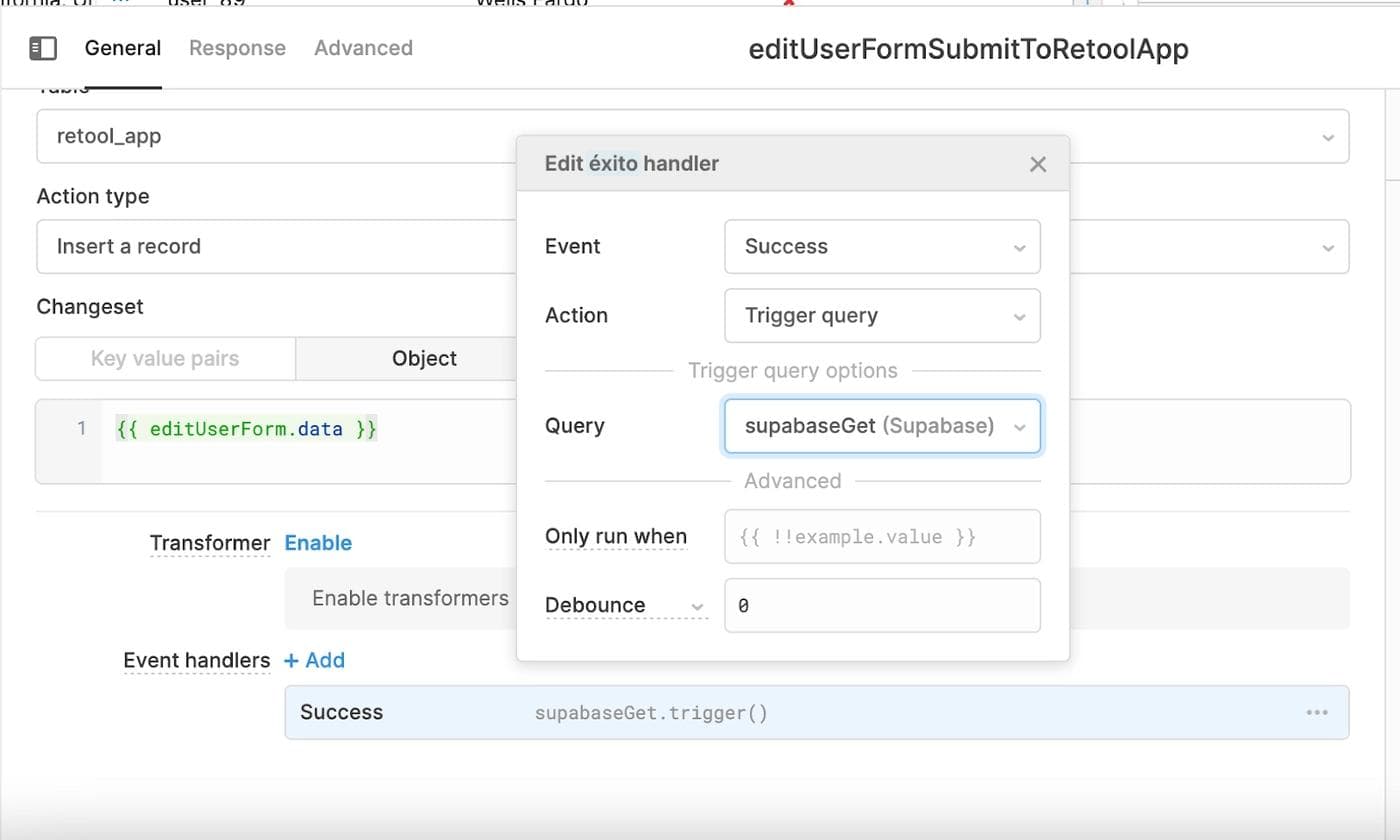
Task: Open the Success handler three-dot menu
Action: tap(1316, 712)
